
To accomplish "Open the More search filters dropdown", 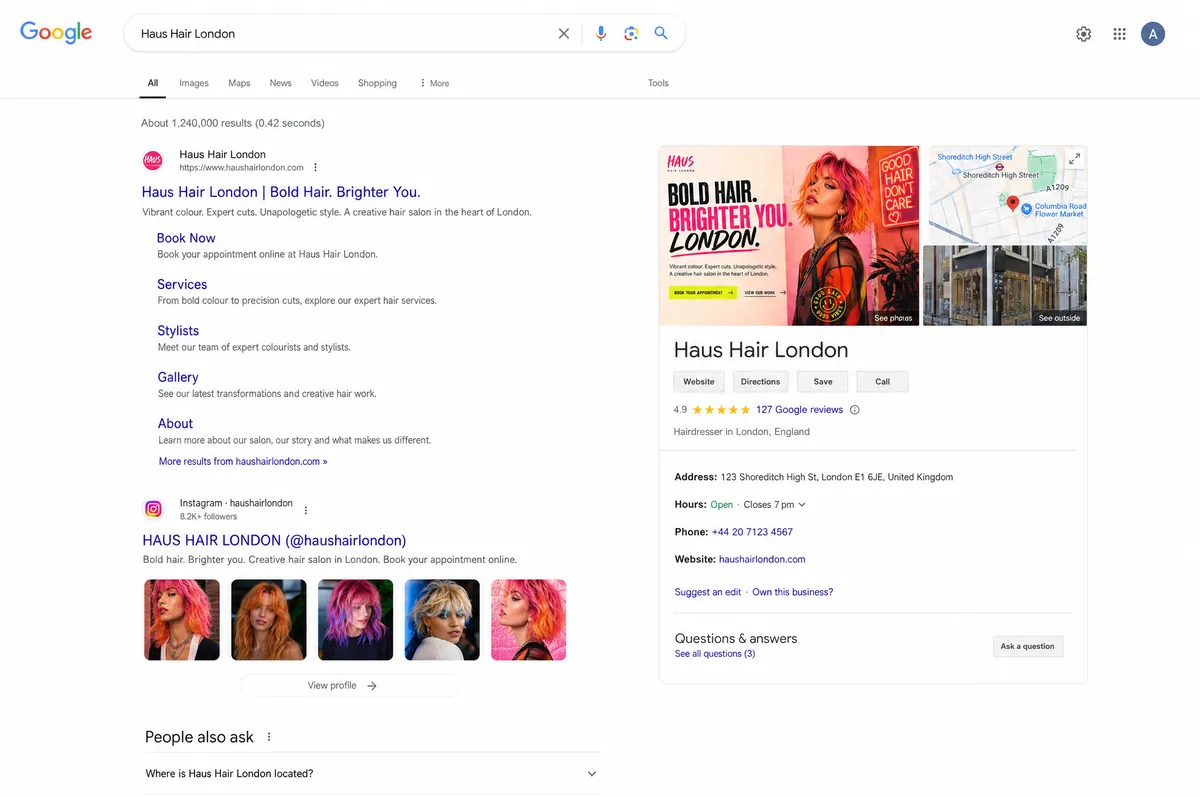I will (x=434, y=83).
